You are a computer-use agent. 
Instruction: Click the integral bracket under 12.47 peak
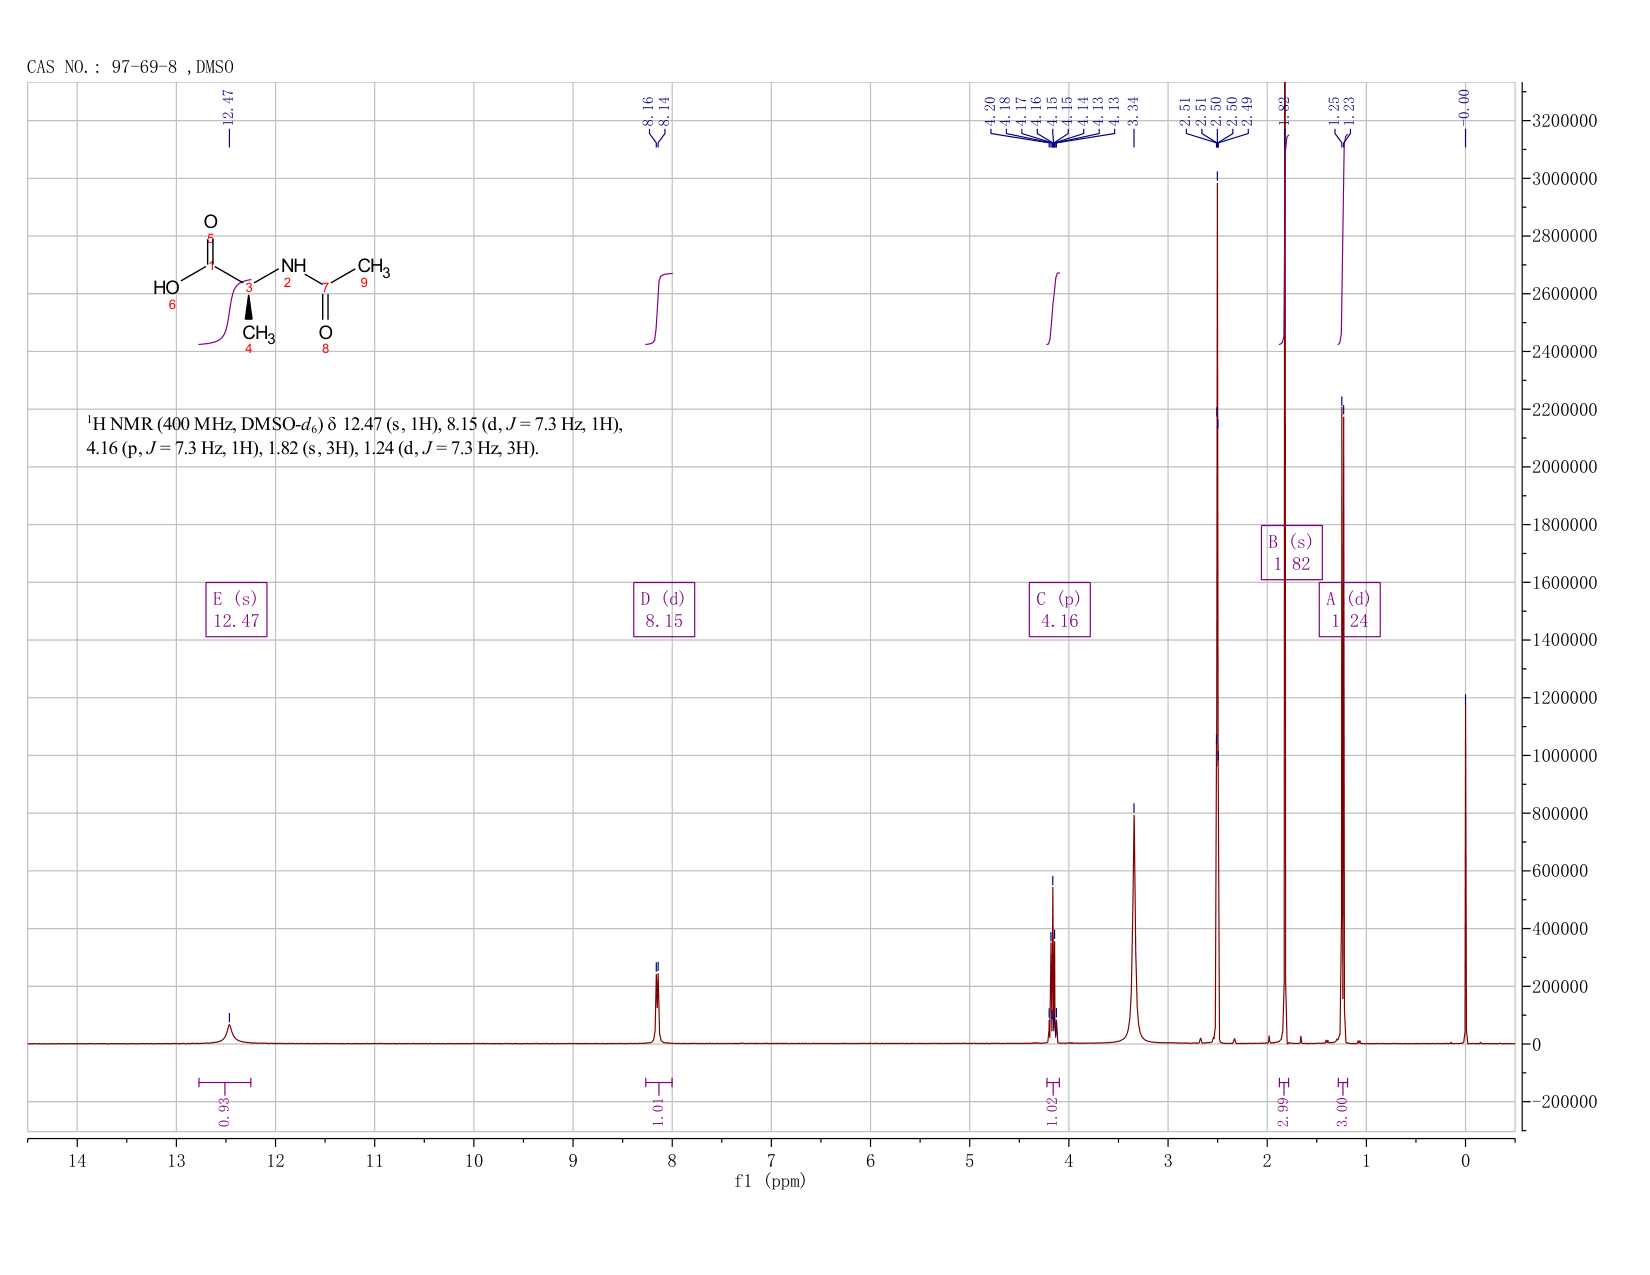click(225, 1082)
